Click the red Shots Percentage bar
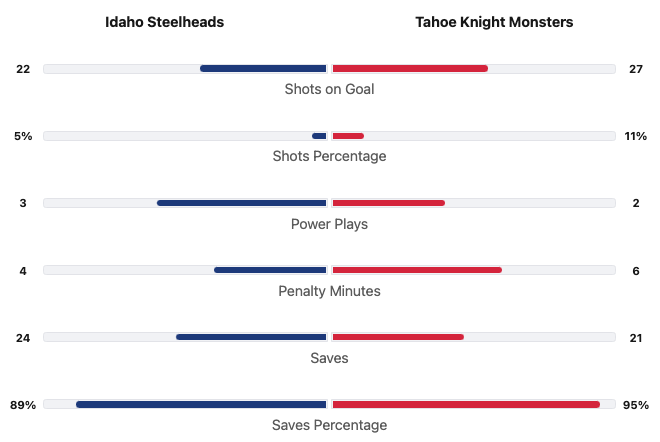Screen dimensions: 660x442 coord(348,136)
